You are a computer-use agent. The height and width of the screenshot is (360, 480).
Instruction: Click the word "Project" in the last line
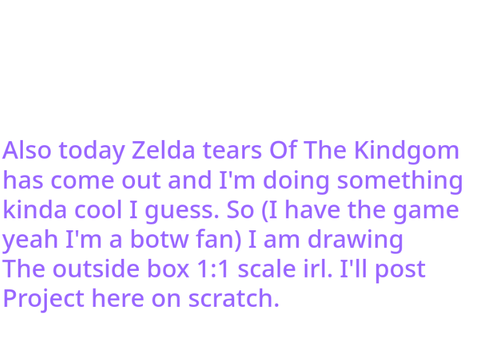click(x=43, y=299)
